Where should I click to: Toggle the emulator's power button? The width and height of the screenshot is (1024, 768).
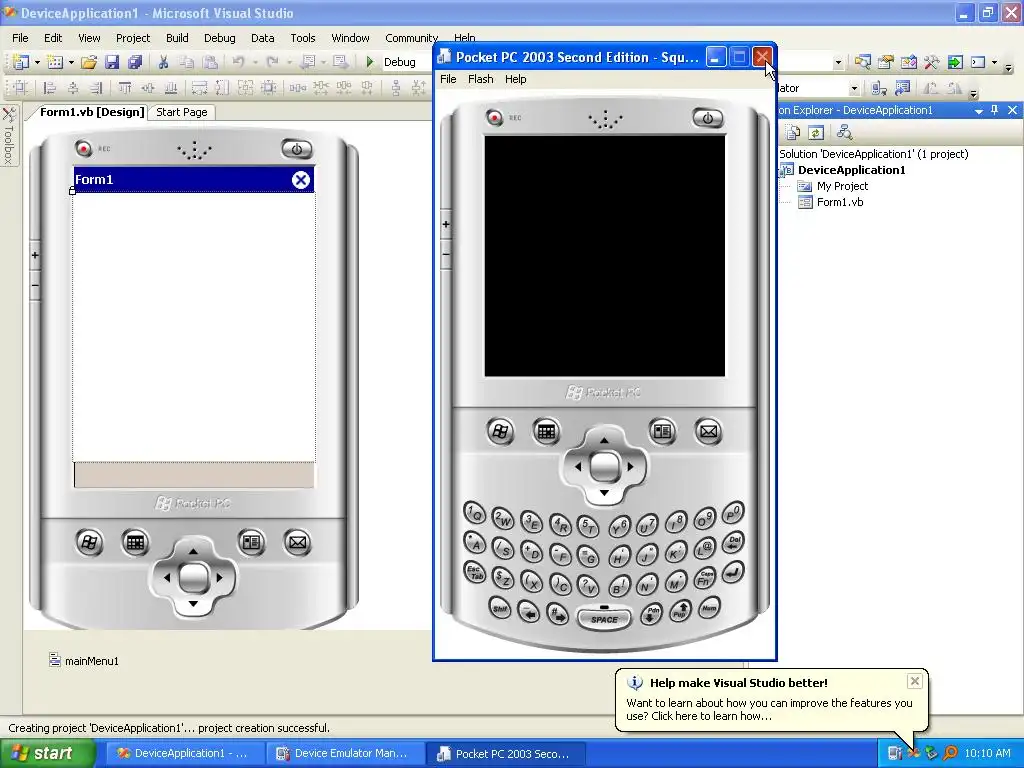707,118
